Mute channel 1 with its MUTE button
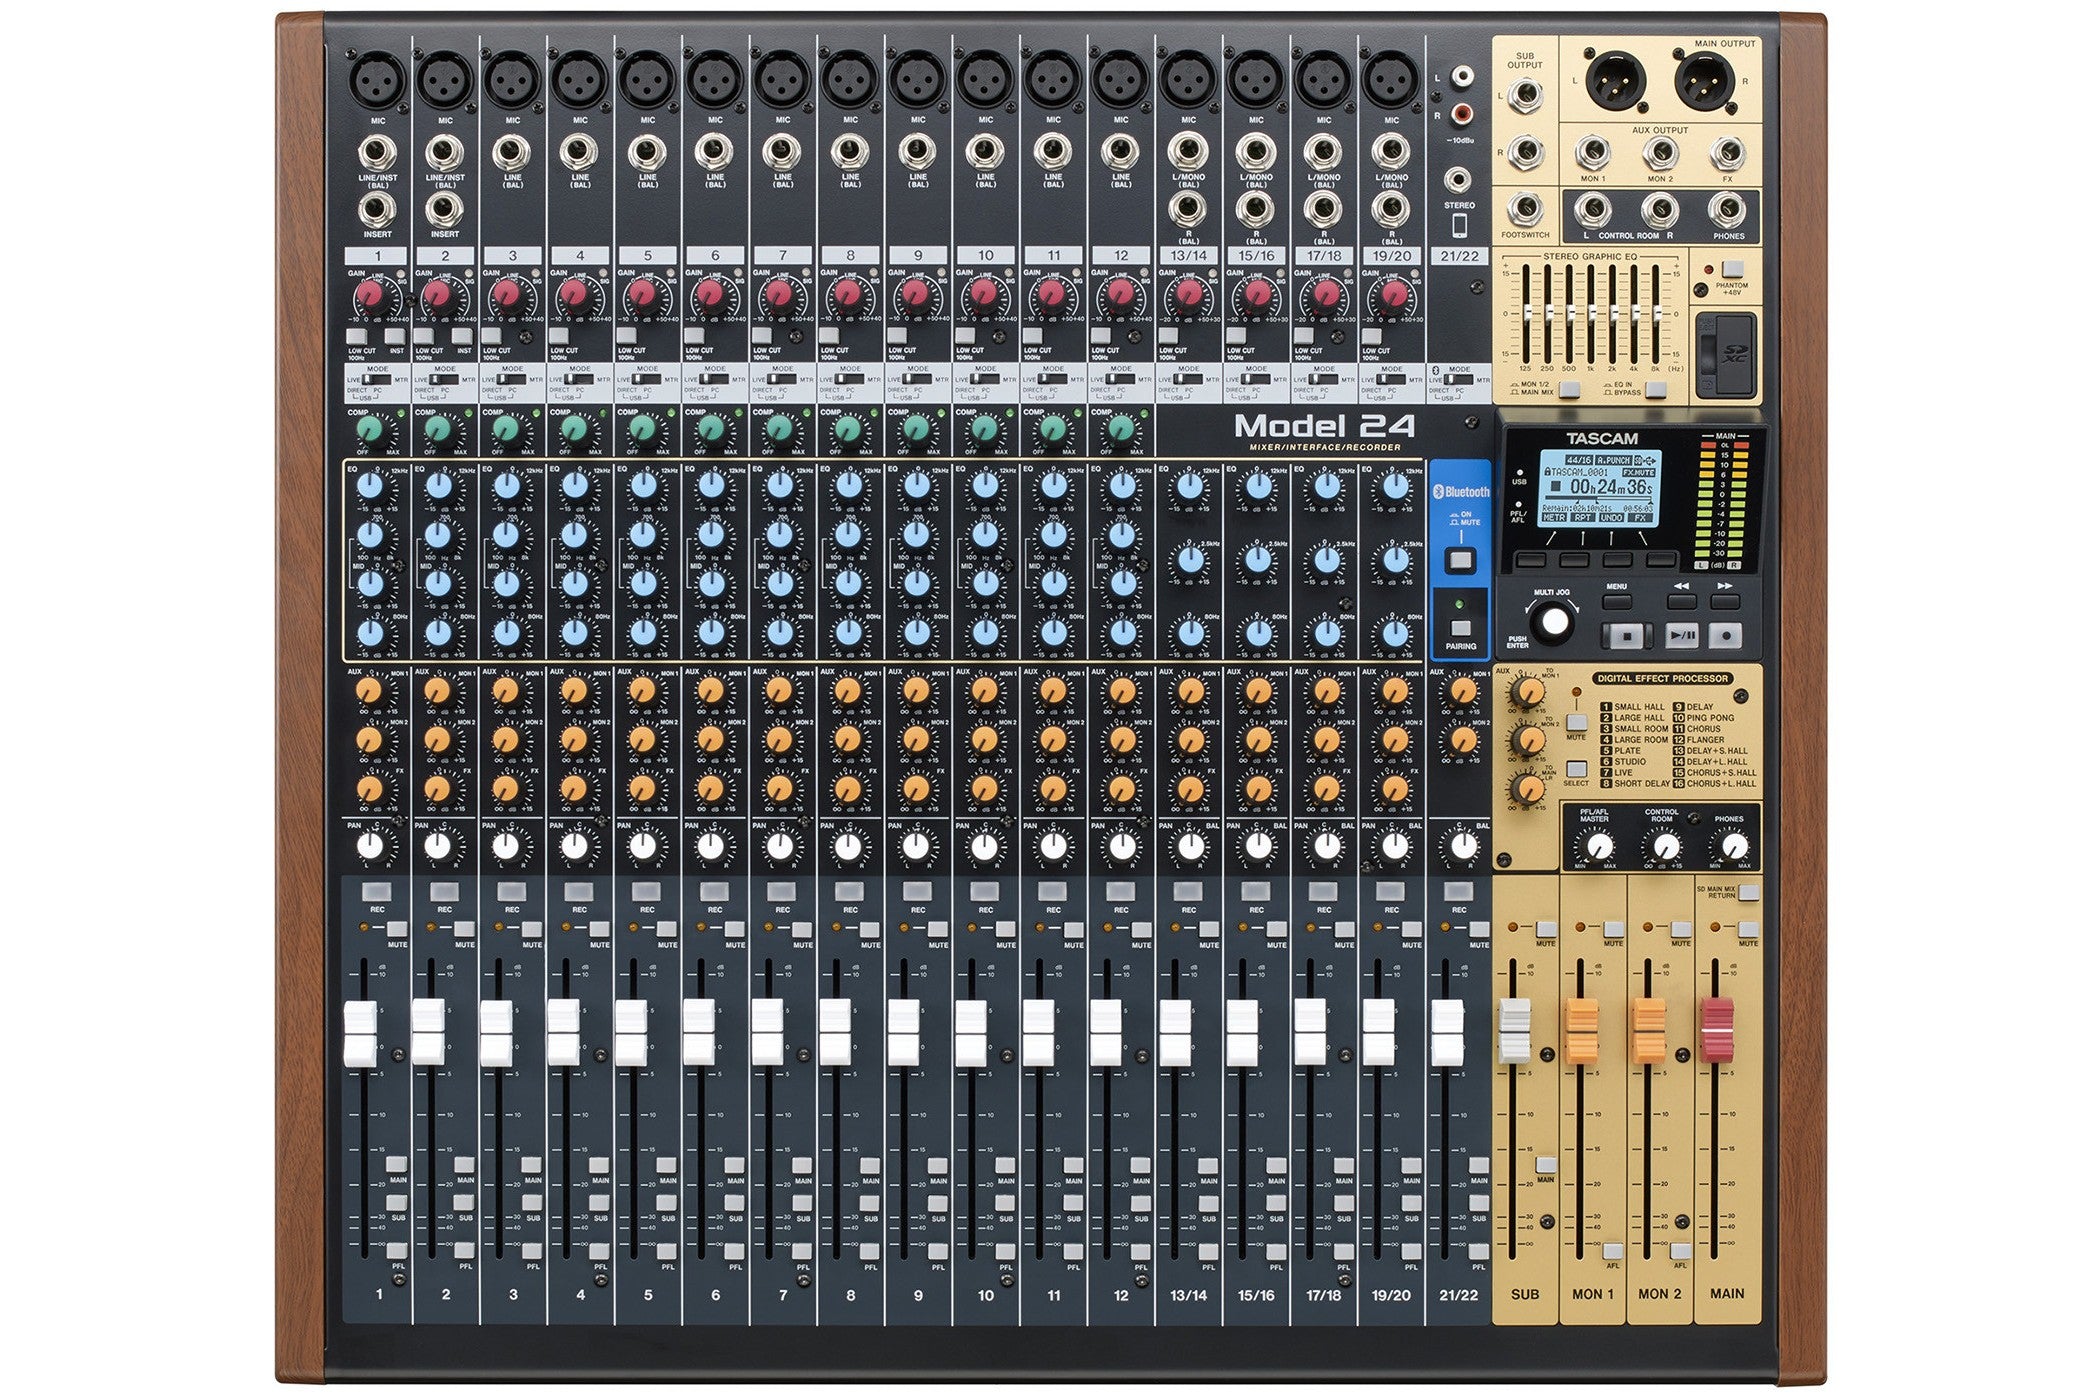The width and height of the screenshot is (2100, 1400). (396, 929)
